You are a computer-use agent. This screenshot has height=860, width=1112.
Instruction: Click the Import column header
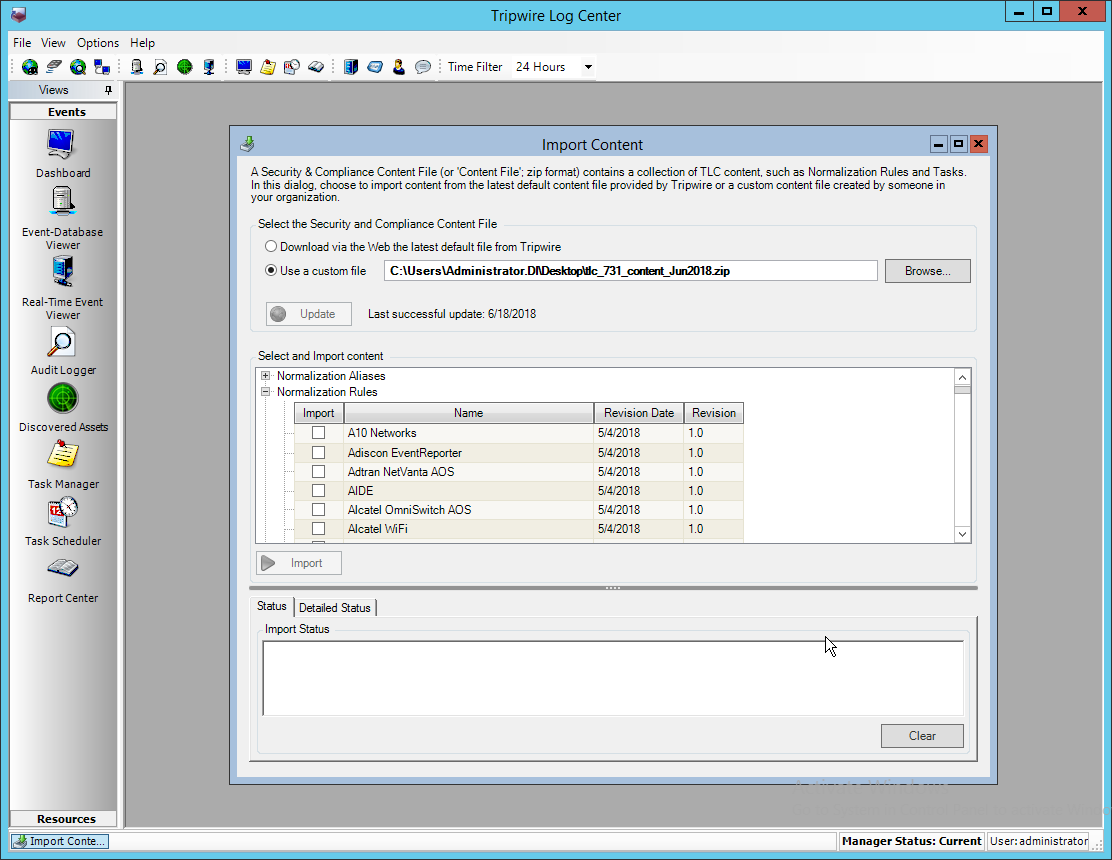coord(318,413)
